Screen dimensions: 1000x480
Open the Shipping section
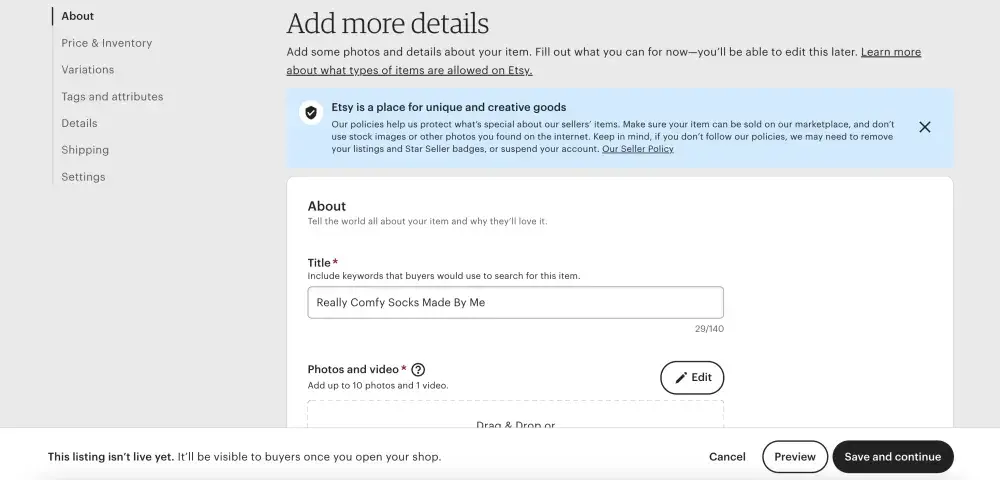click(85, 150)
